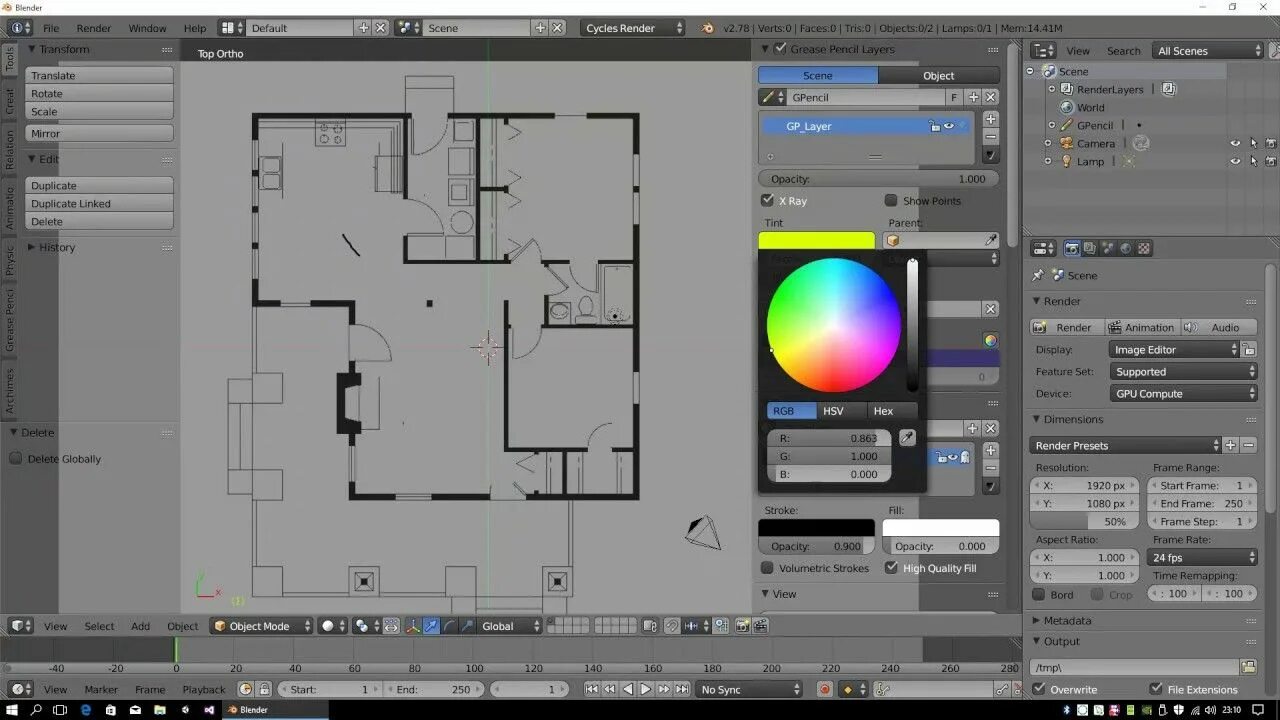Viewport: 1280px width, 720px height.
Task: Open the Object Mode dropdown
Action: click(x=261, y=625)
